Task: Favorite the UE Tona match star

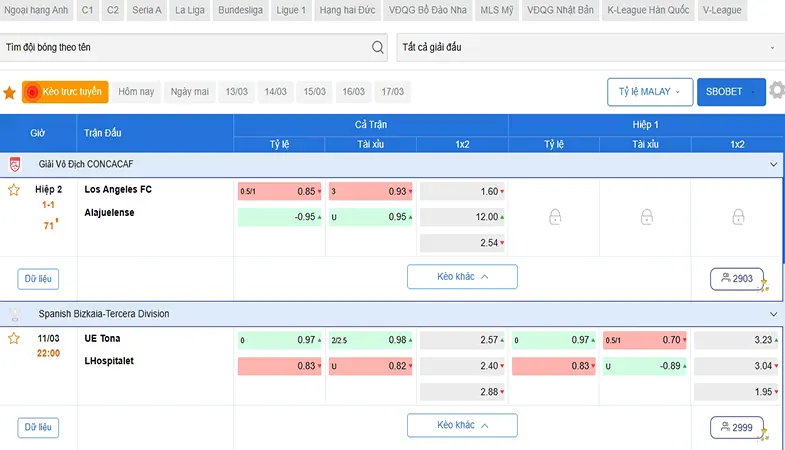Action: click(x=14, y=338)
